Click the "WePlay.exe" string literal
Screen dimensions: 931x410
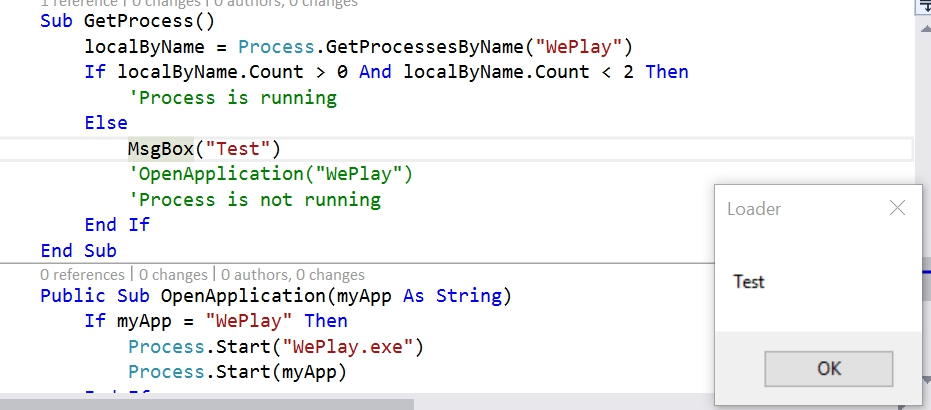[349, 347]
